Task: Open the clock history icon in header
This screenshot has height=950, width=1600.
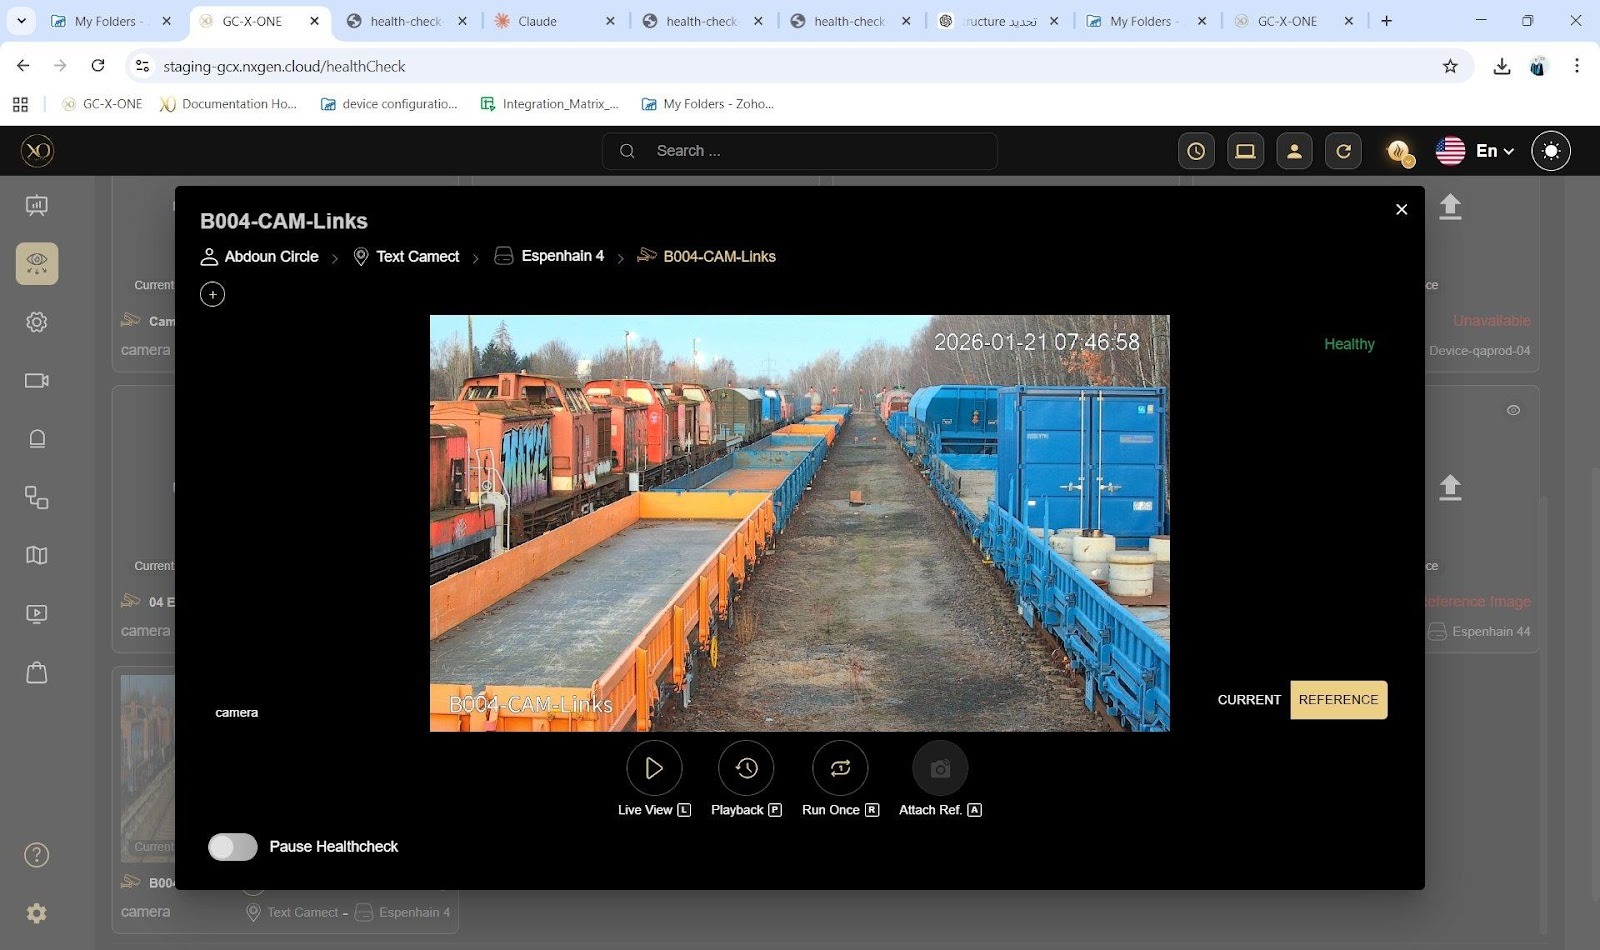Action: coord(1196,151)
